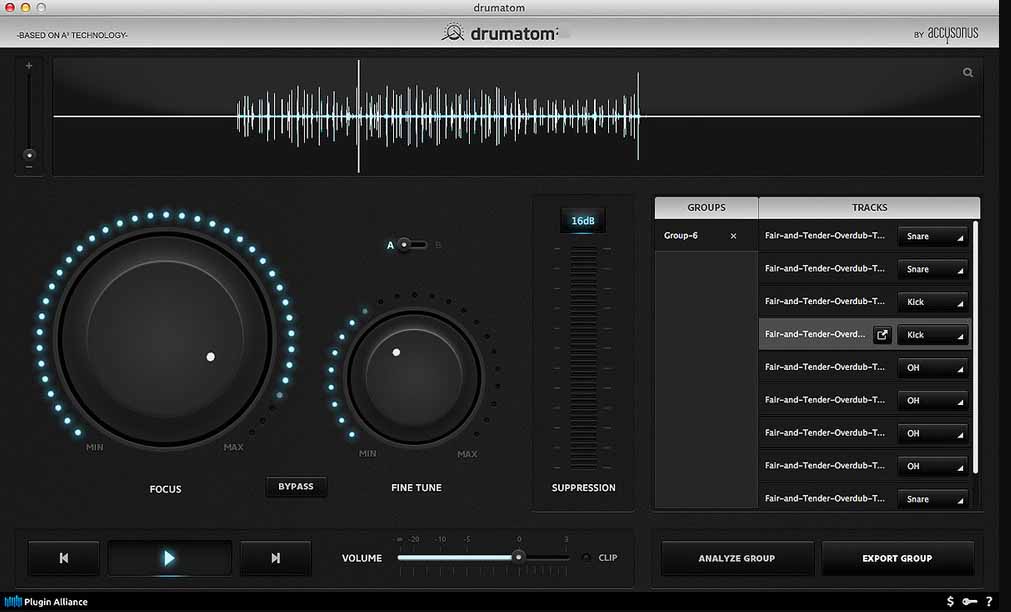The width and height of the screenshot is (1011, 612).
Task: Click the 16dB suppression value display
Action: pos(583,221)
